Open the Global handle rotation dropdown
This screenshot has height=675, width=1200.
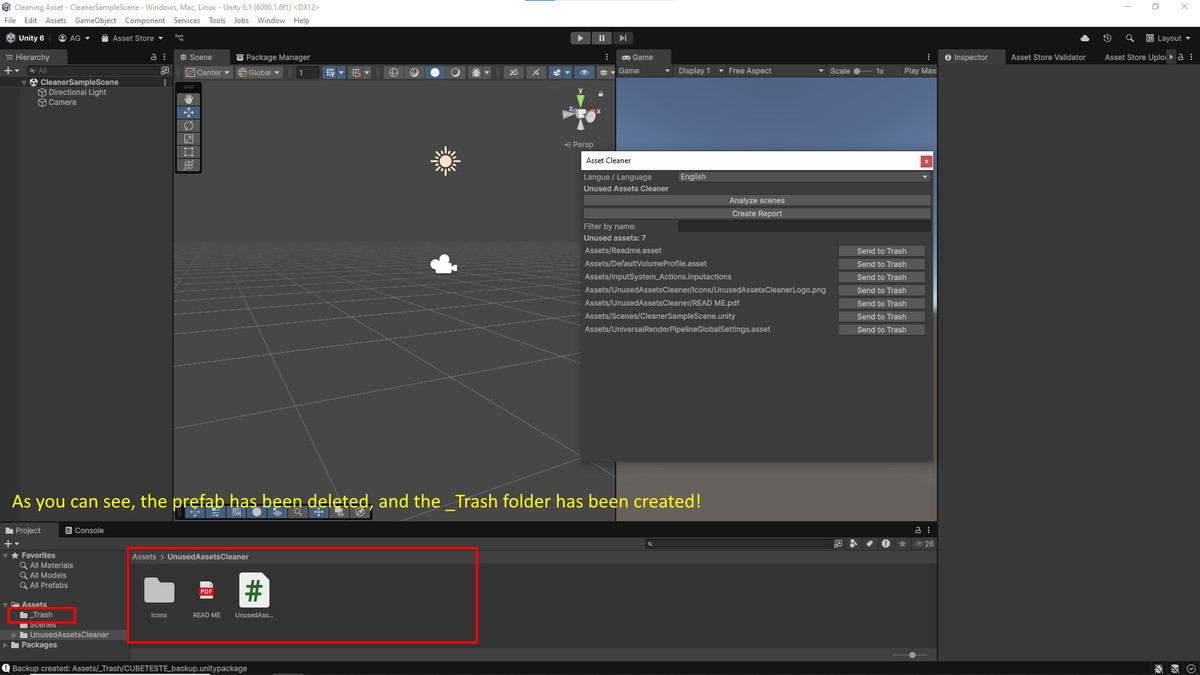[x=259, y=72]
